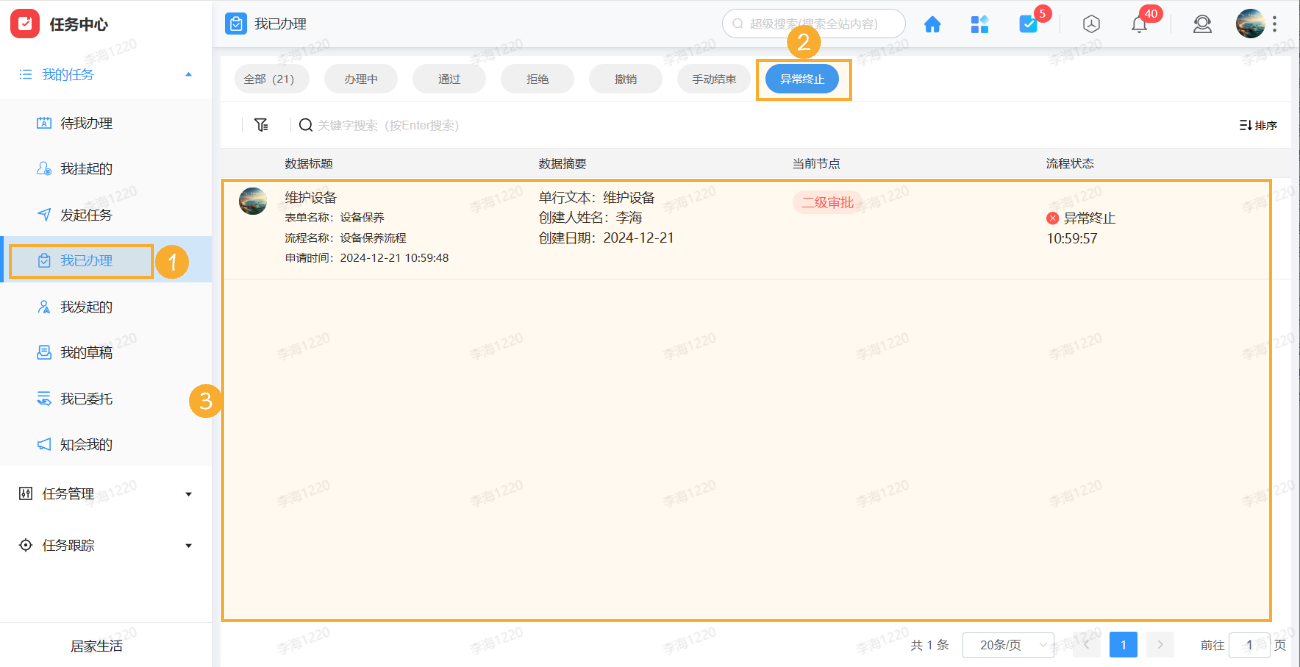Open the 维护设备 task record
Image resolution: width=1300 pixels, height=667 pixels.
[307, 197]
